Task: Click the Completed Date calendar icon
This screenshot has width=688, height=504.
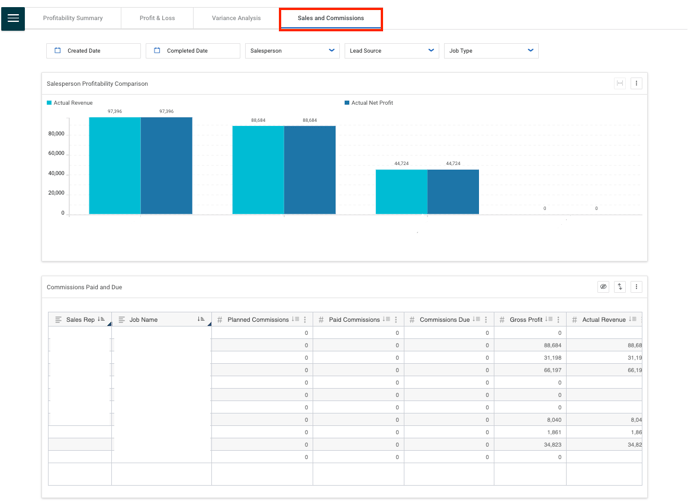Action: click(x=157, y=50)
